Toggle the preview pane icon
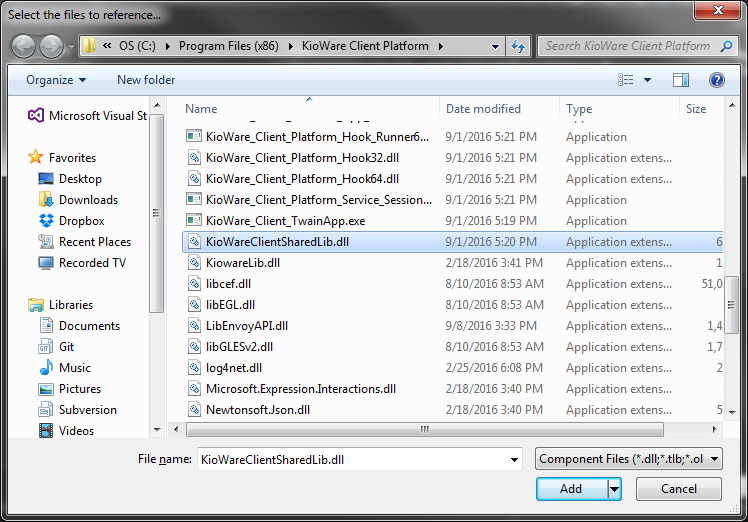The height and width of the screenshot is (522, 748). 680,80
